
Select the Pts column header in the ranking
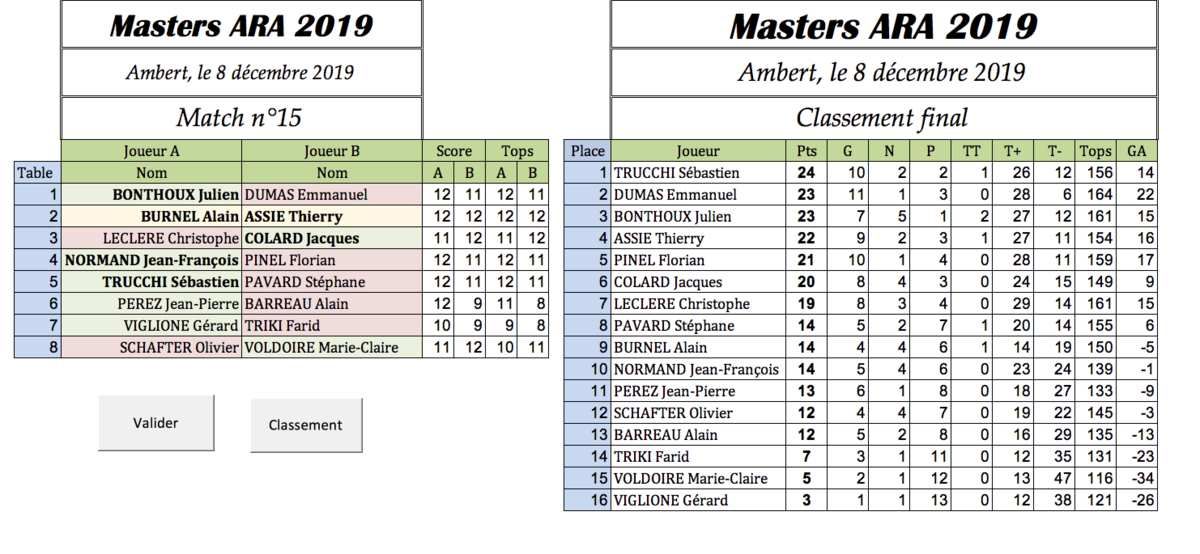(x=805, y=151)
